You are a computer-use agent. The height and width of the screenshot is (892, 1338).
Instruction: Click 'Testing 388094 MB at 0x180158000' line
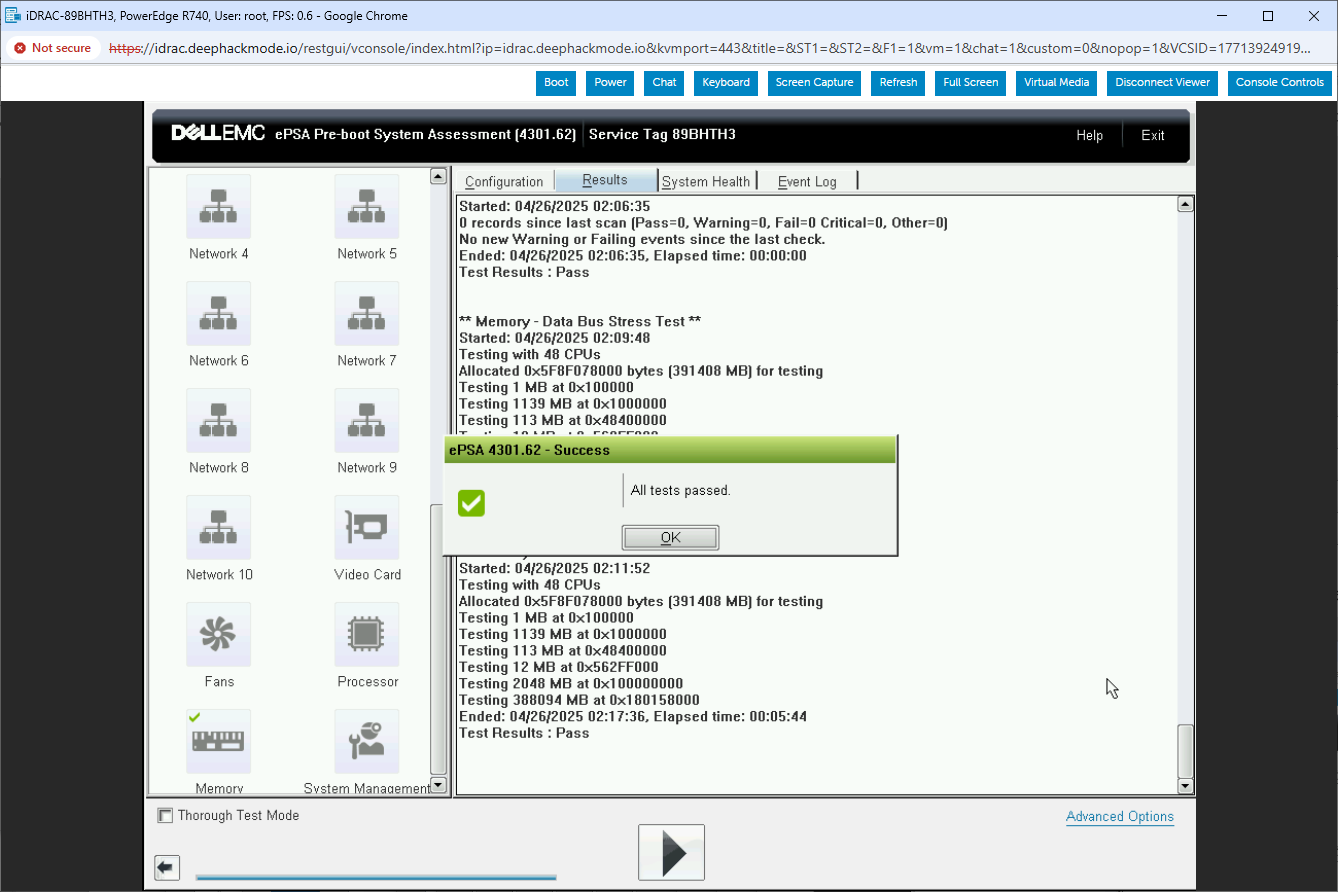click(x=579, y=700)
